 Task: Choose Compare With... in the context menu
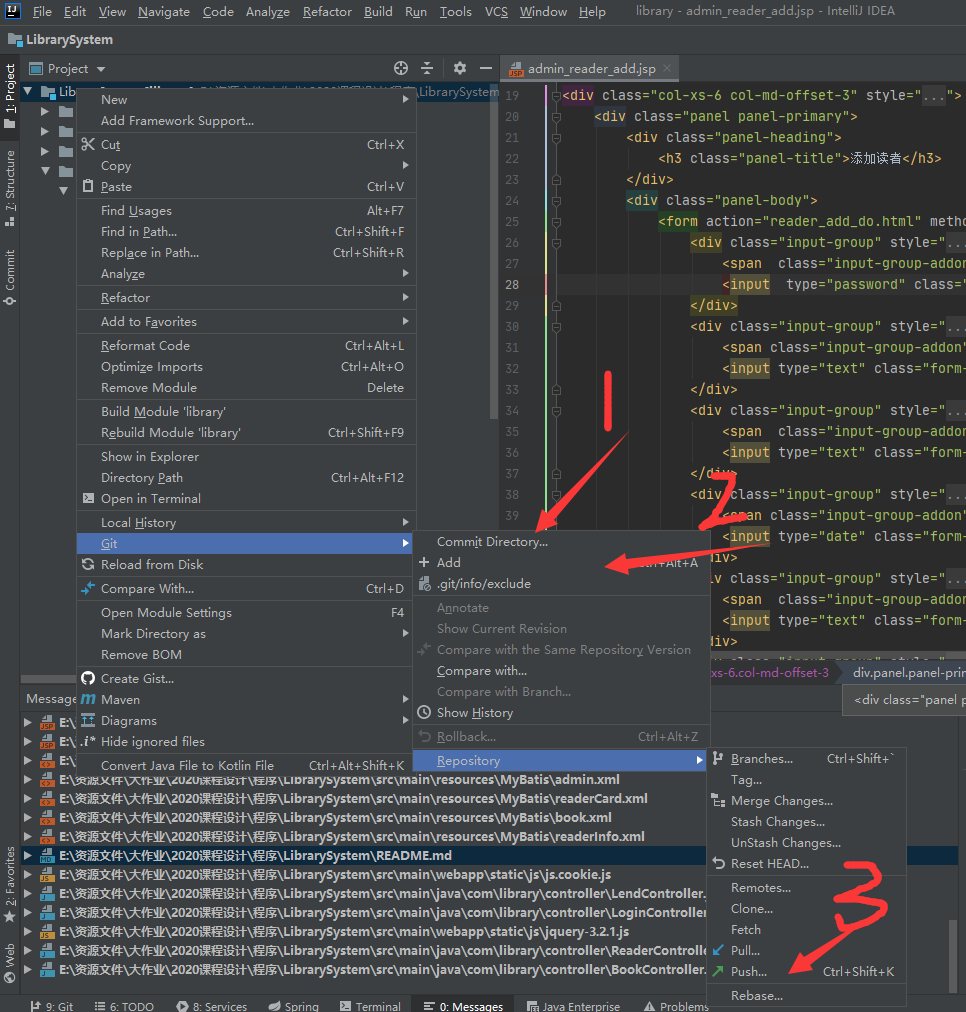coord(246,589)
